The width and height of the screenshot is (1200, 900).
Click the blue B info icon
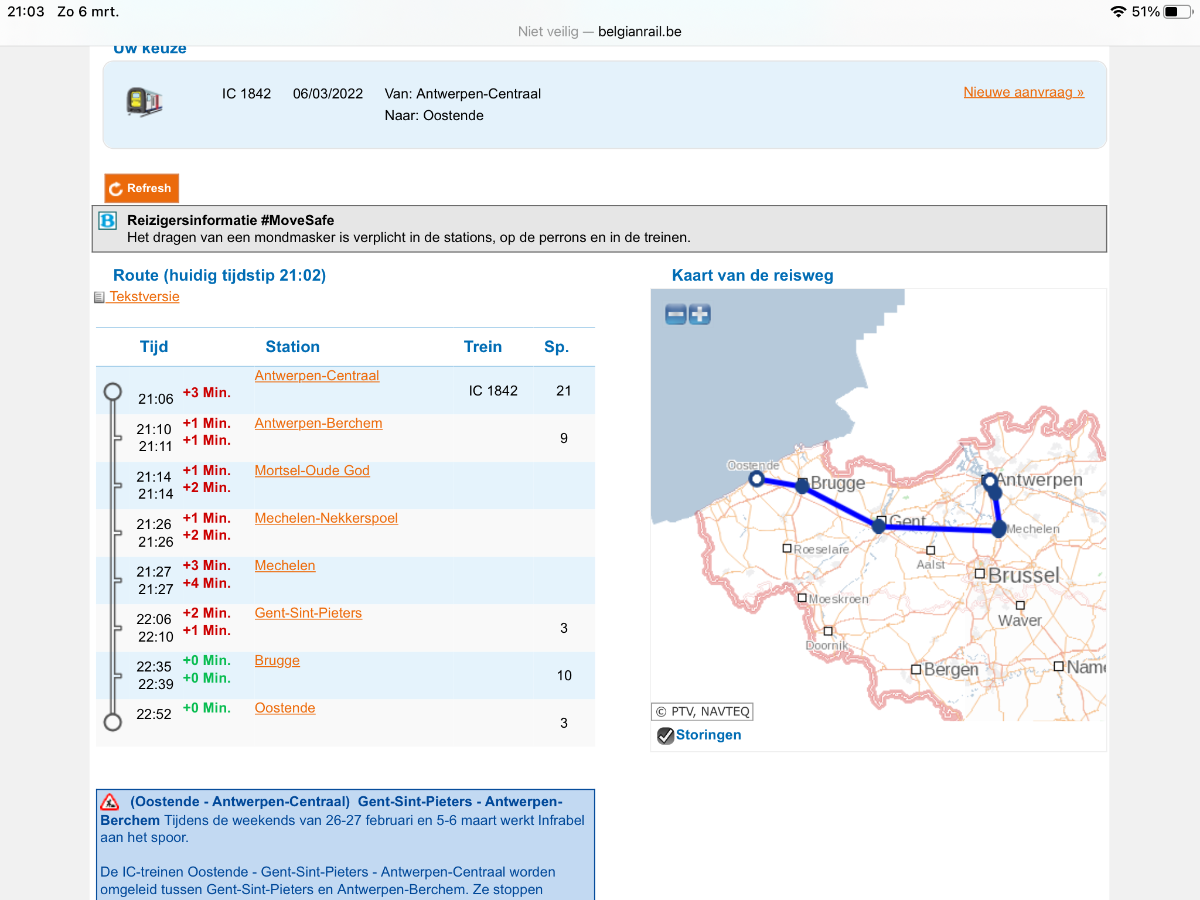108,221
